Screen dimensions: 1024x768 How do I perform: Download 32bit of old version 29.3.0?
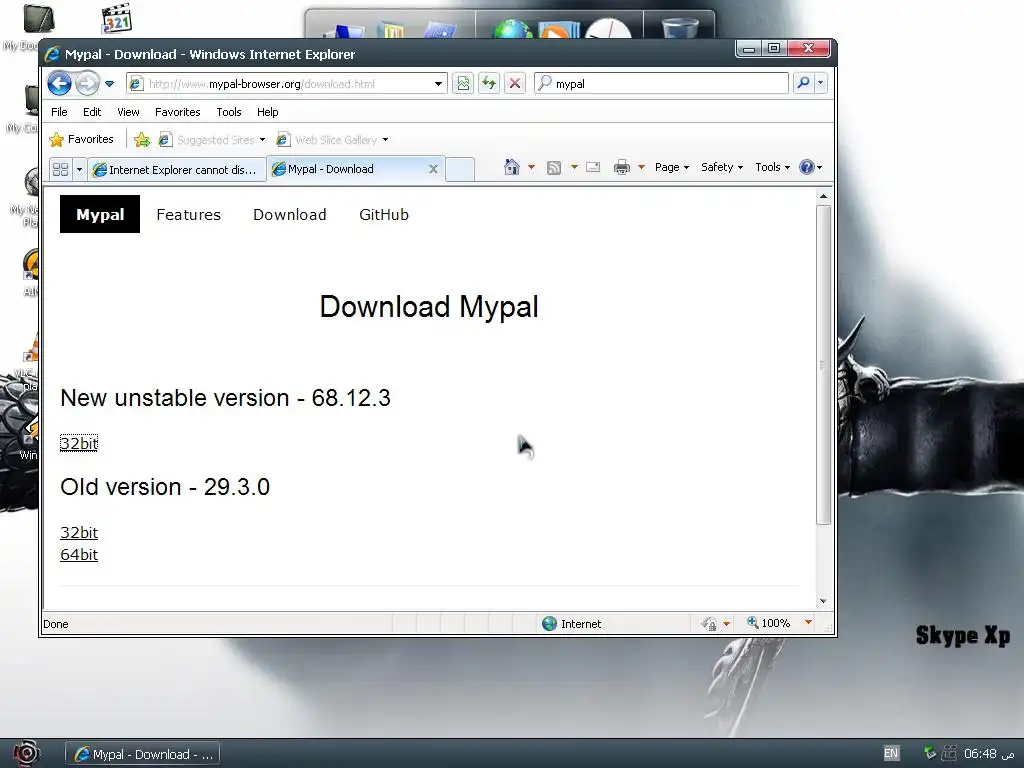(x=79, y=533)
